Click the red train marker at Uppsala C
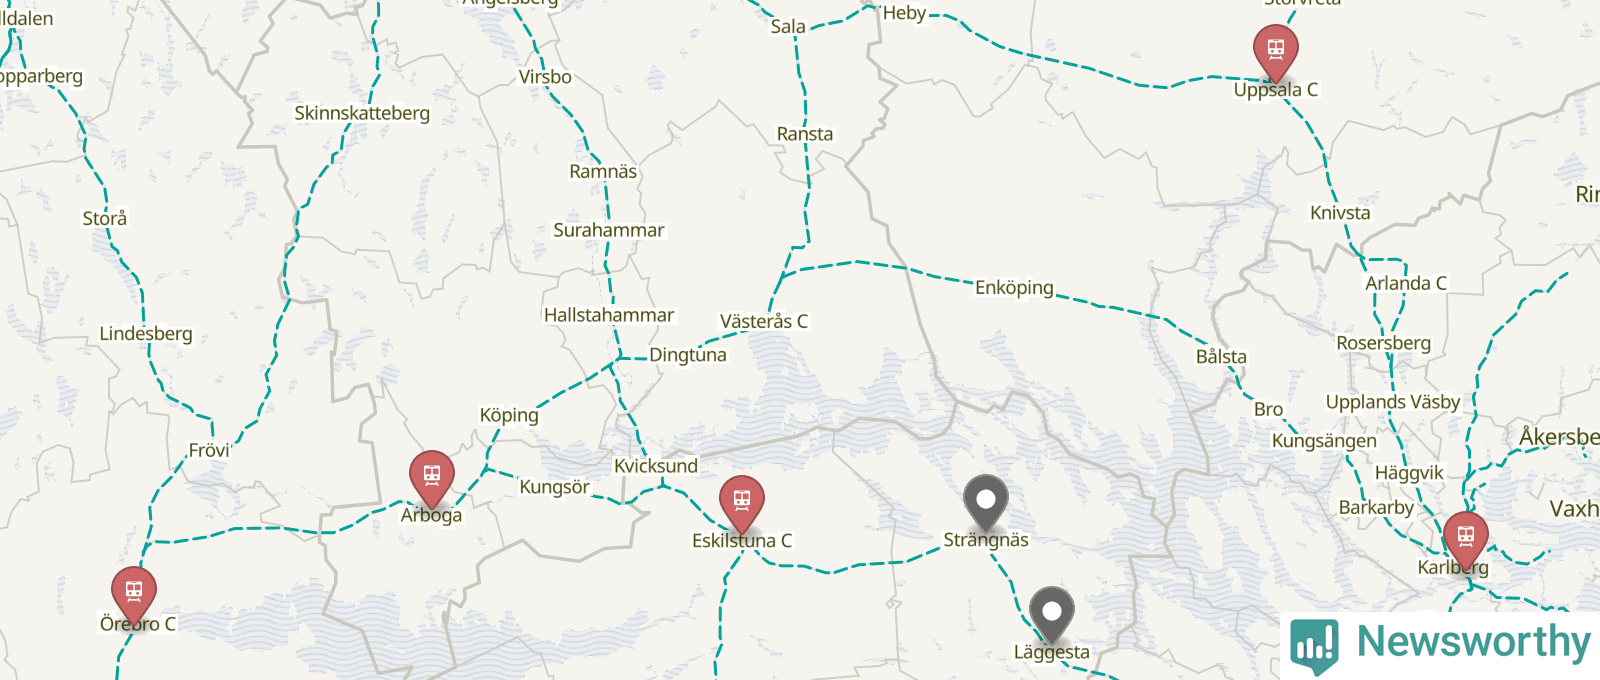 pyautogui.click(x=1276, y=50)
